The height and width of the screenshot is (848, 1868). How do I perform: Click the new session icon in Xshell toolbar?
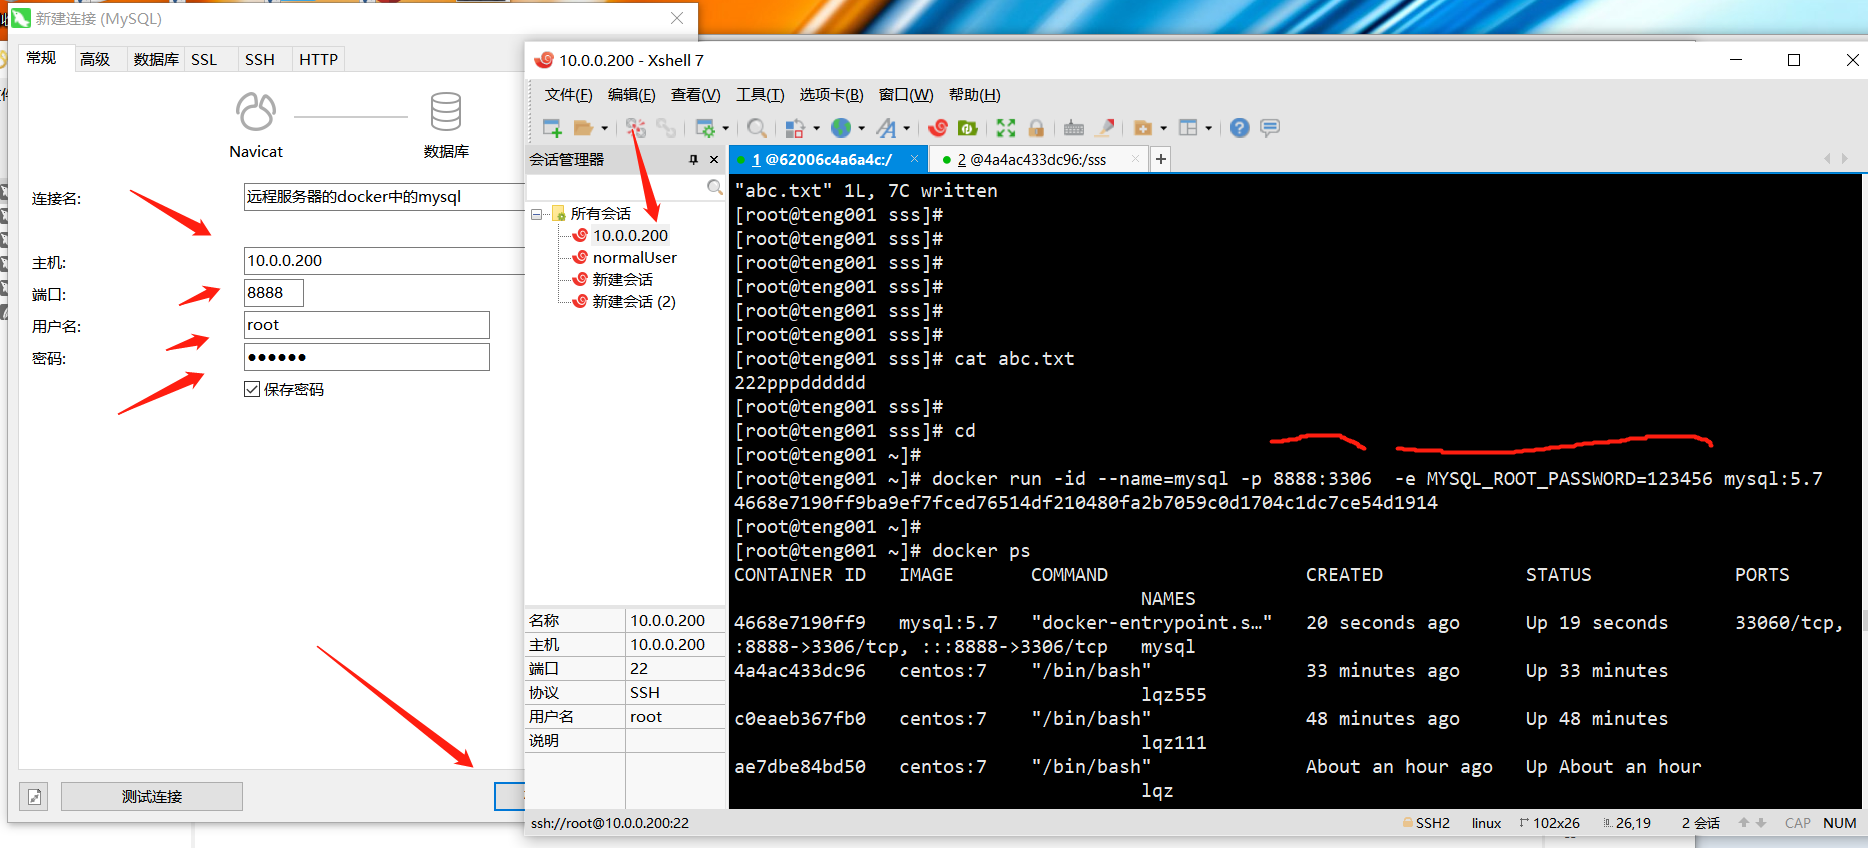coord(552,128)
